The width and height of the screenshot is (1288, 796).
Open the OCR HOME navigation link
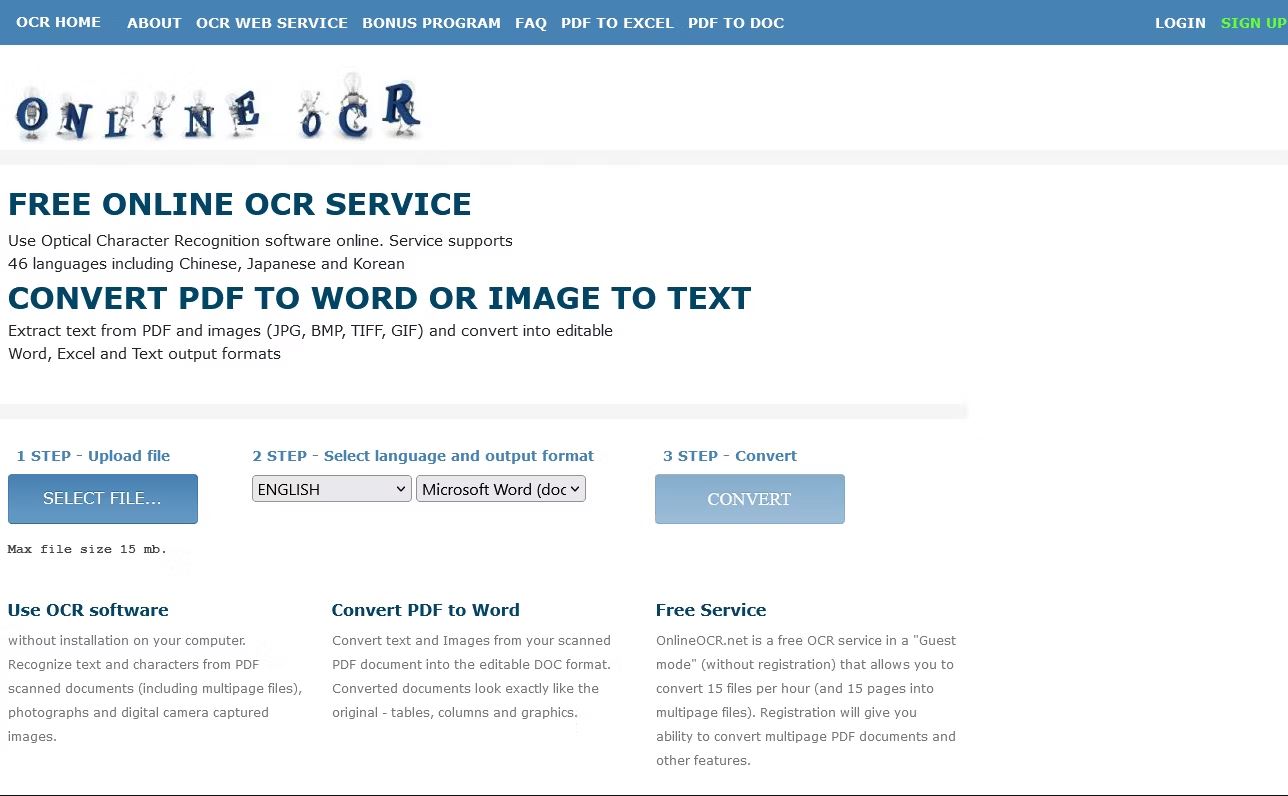(x=58, y=22)
